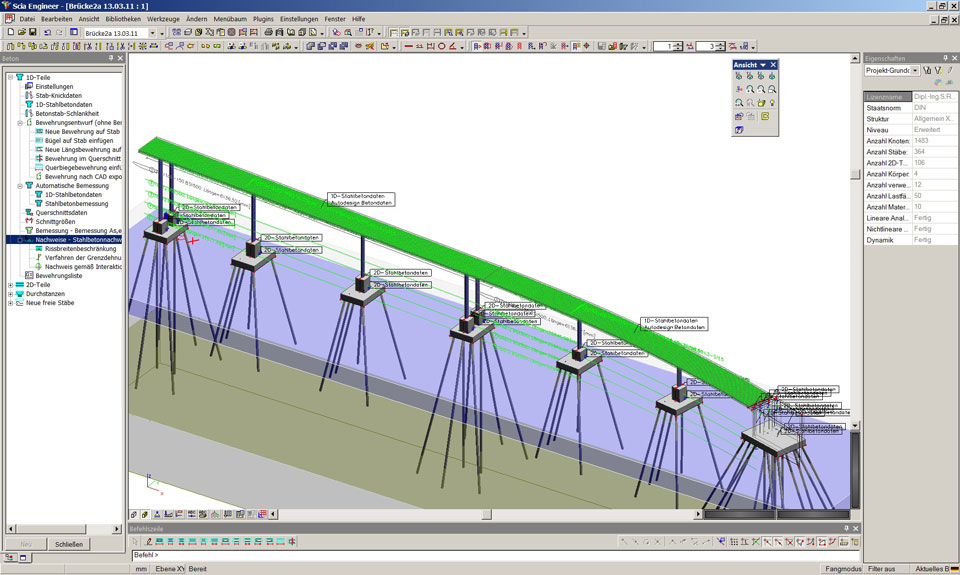Click the Save project icon
The height and width of the screenshot is (575, 960).
tap(33, 32)
